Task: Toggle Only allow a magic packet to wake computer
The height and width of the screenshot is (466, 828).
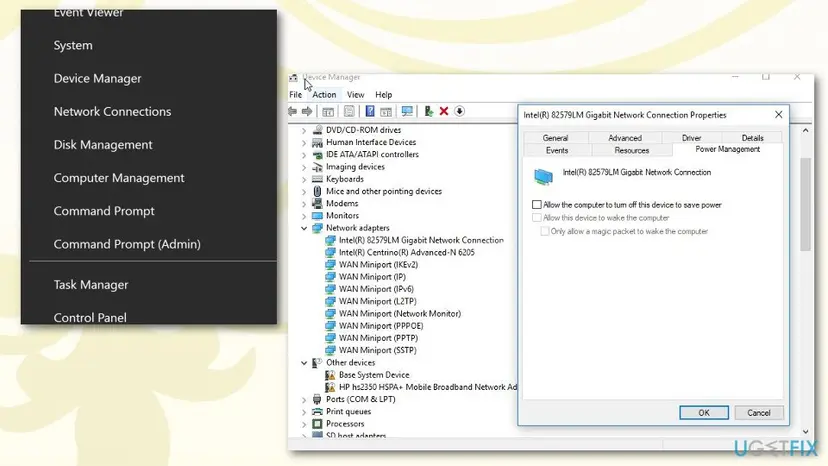Action: click(x=544, y=231)
